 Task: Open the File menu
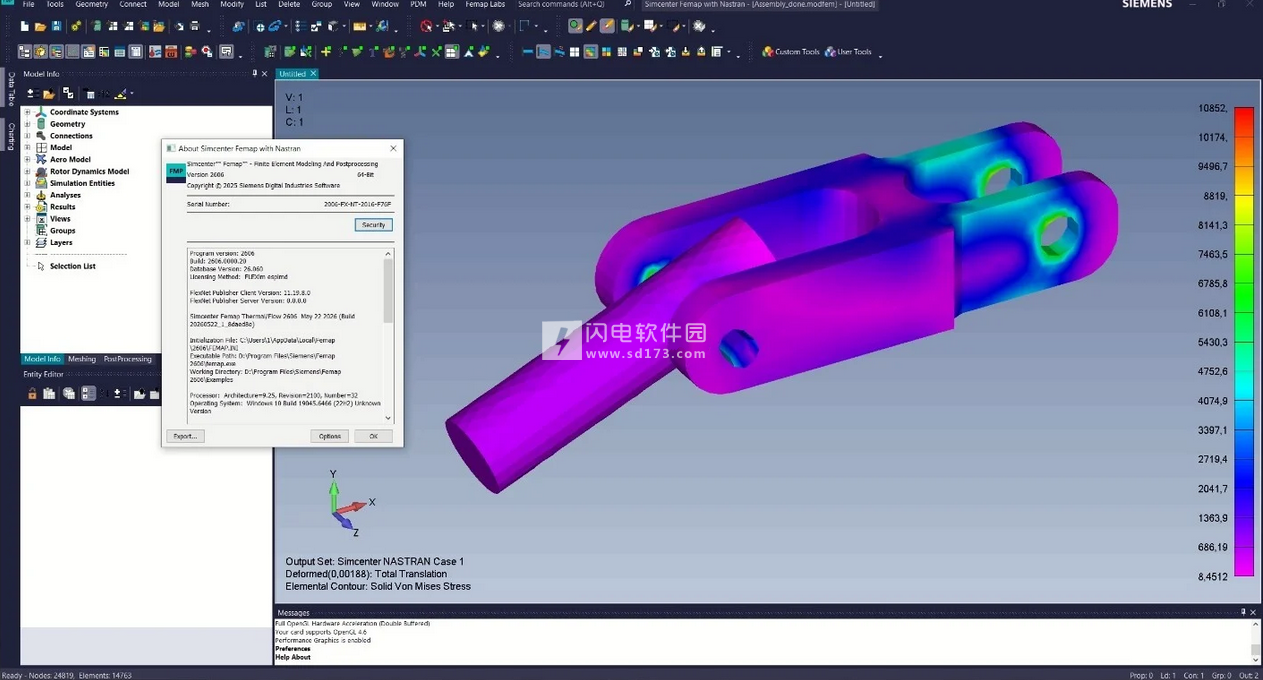28,4
